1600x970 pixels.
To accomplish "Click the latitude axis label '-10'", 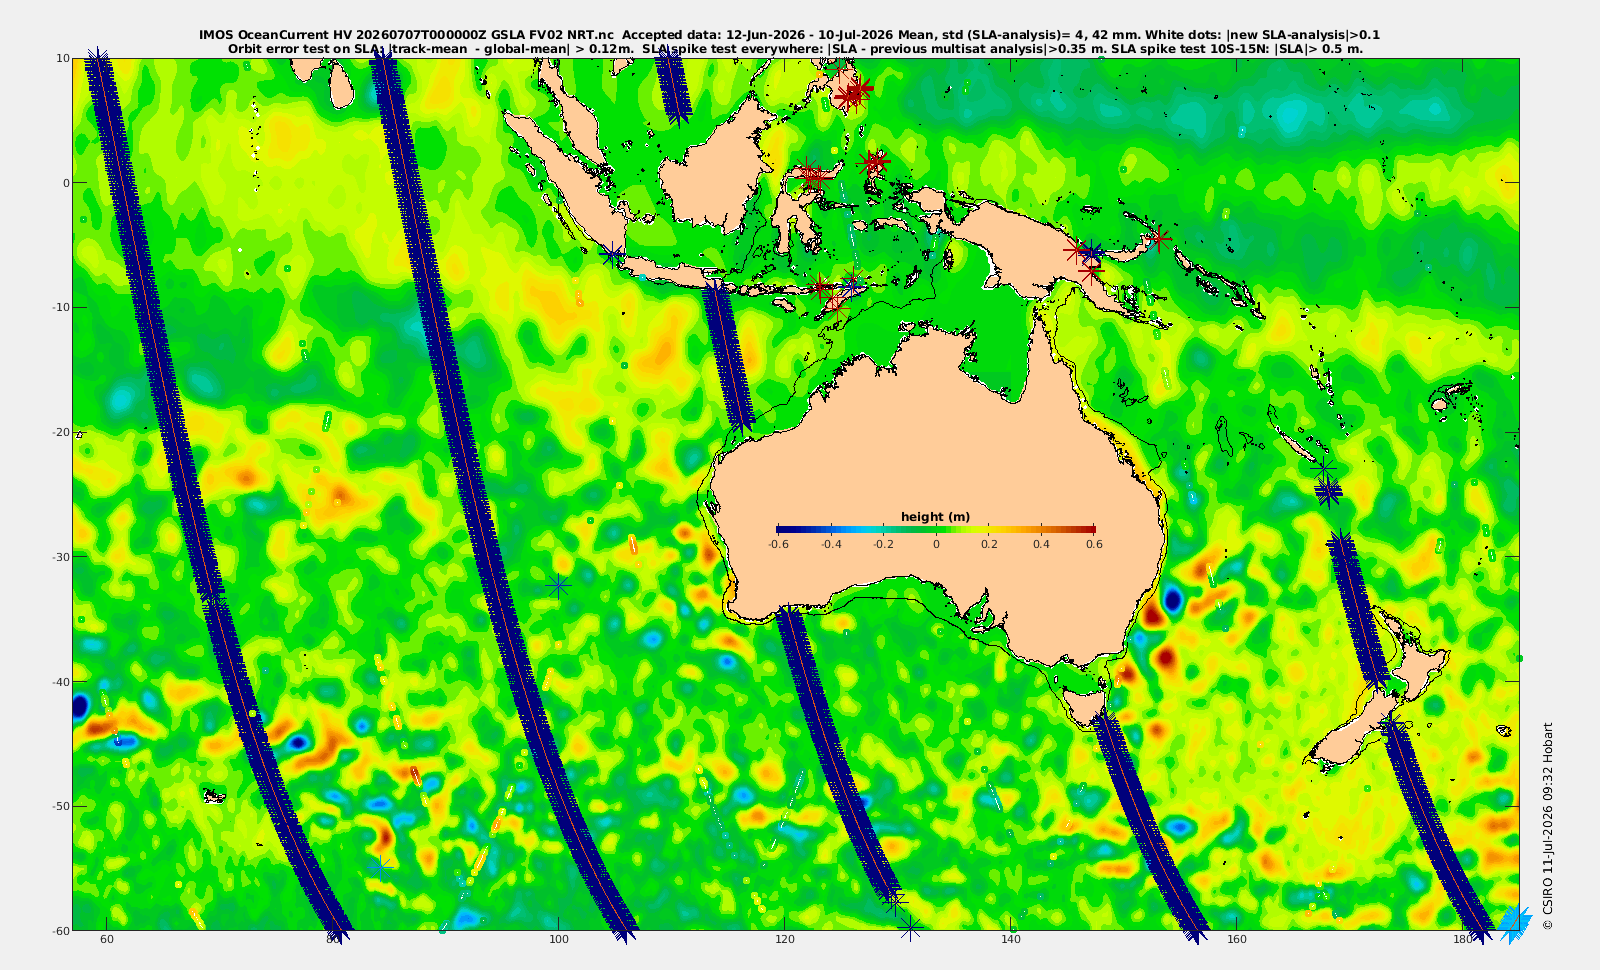I will (61, 307).
